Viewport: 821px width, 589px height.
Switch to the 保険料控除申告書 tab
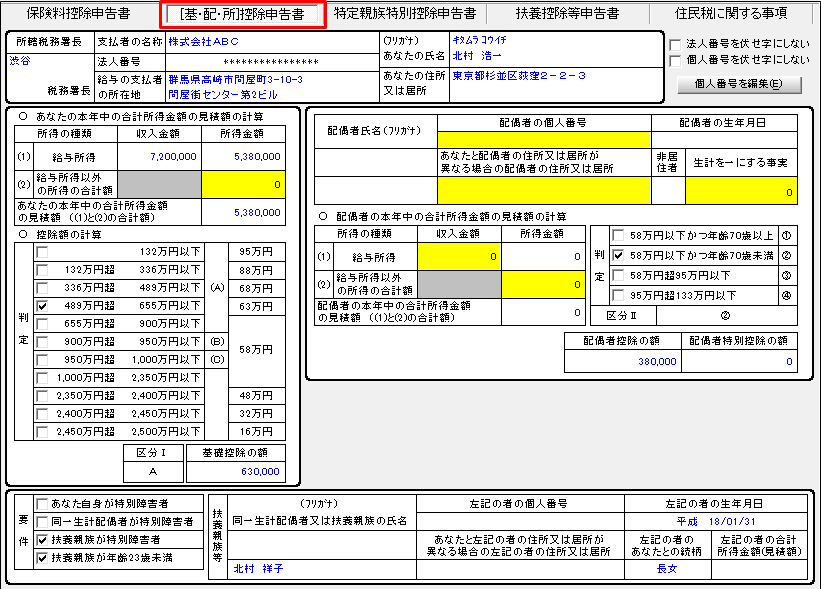[79, 14]
